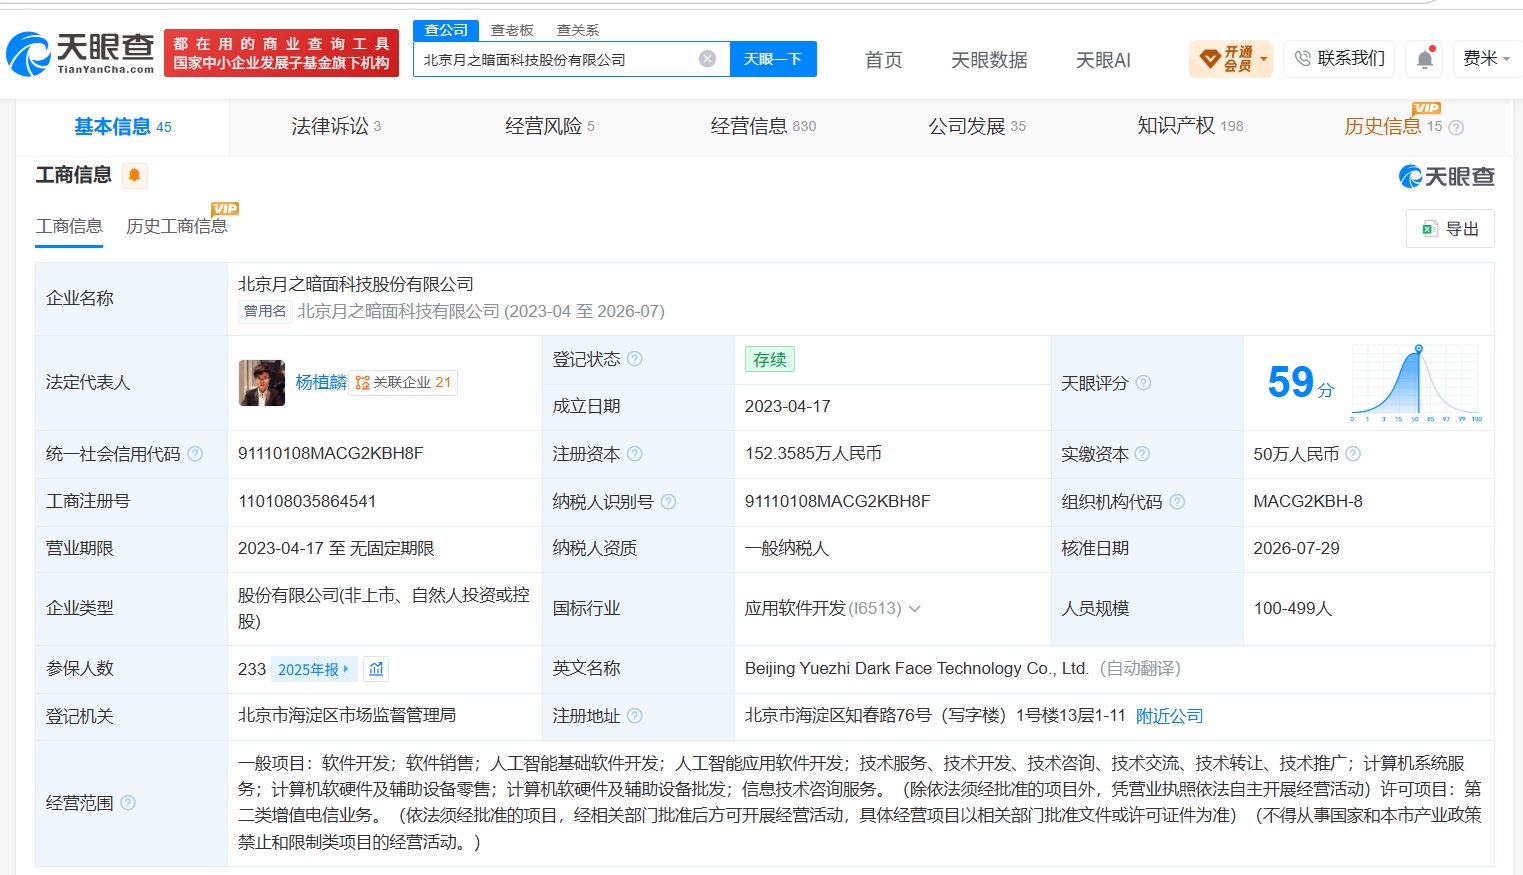Click help icon next to 注册地址
The width and height of the screenshot is (1523, 875).
(x=635, y=716)
